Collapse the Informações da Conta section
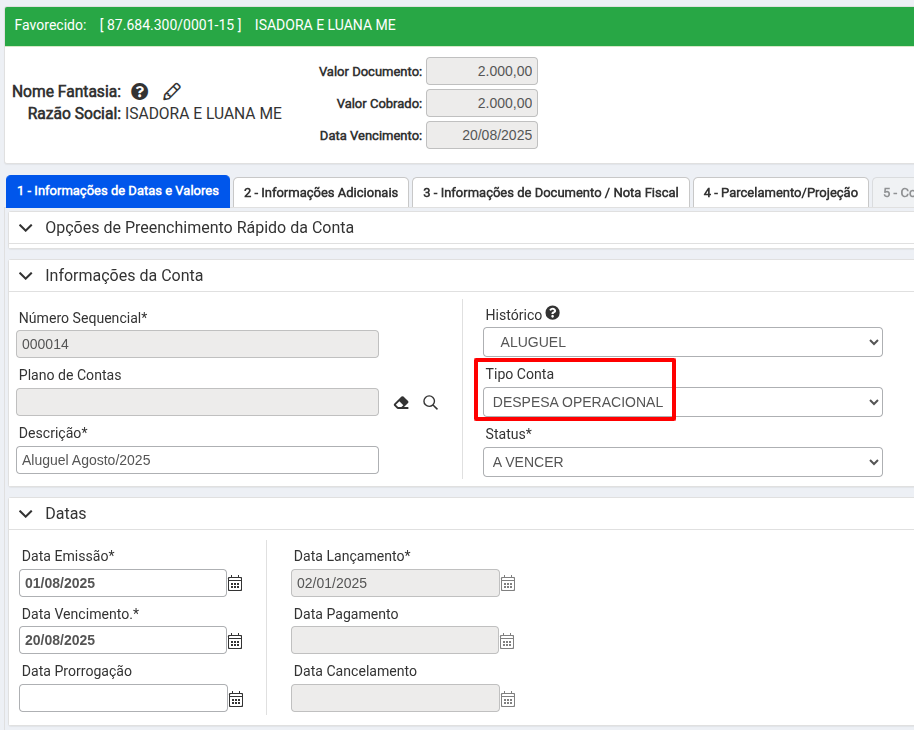Viewport: 914px width, 730px height. [x=26, y=275]
